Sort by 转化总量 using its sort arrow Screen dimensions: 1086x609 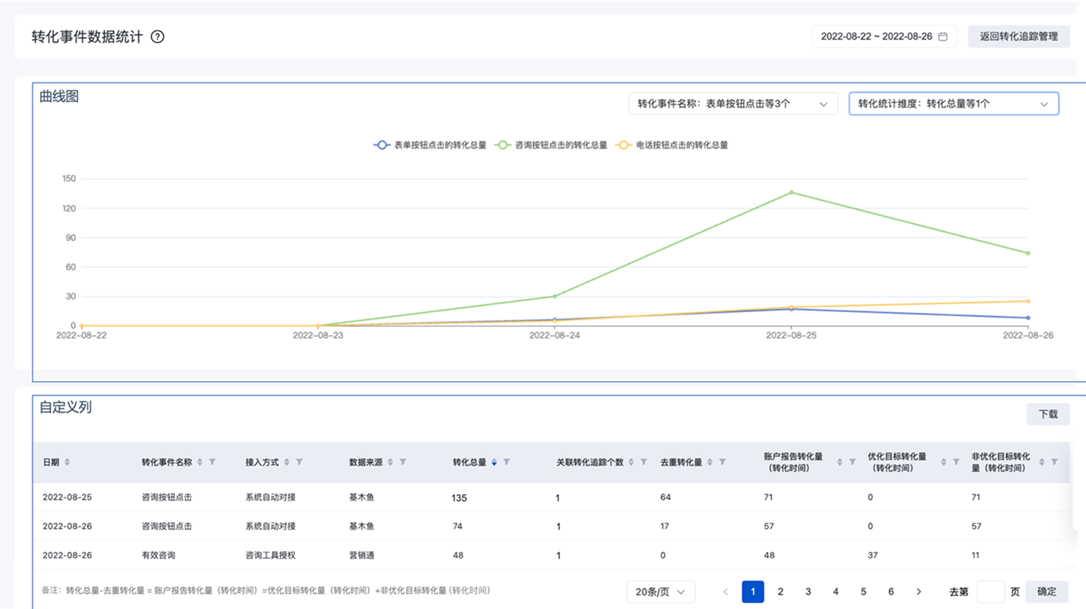coord(494,462)
